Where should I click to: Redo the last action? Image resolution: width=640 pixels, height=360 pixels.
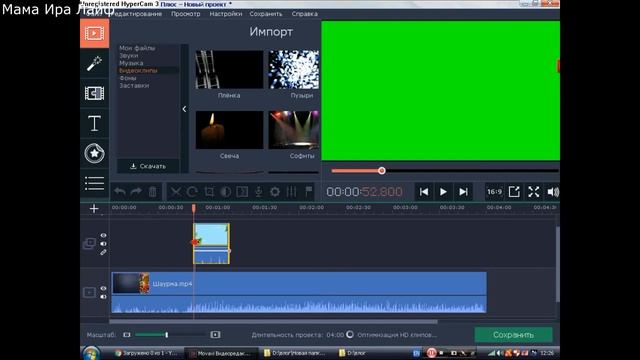coord(136,191)
